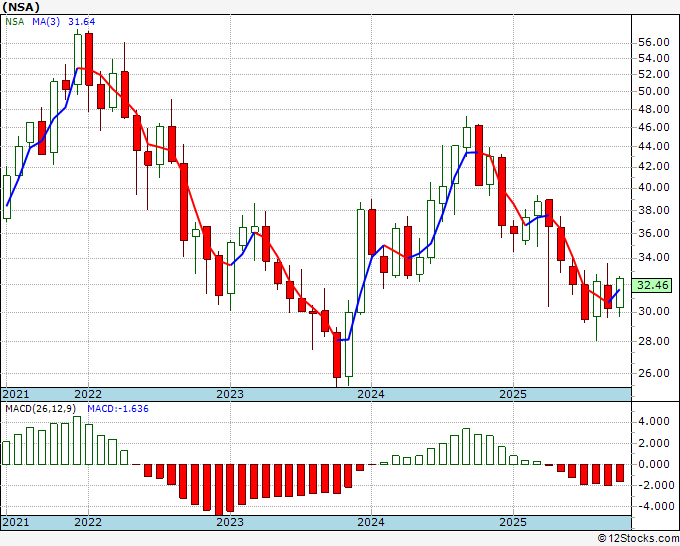Click the 36.00 price axis label
Viewport: 680px width, 546px height.
pos(654,233)
